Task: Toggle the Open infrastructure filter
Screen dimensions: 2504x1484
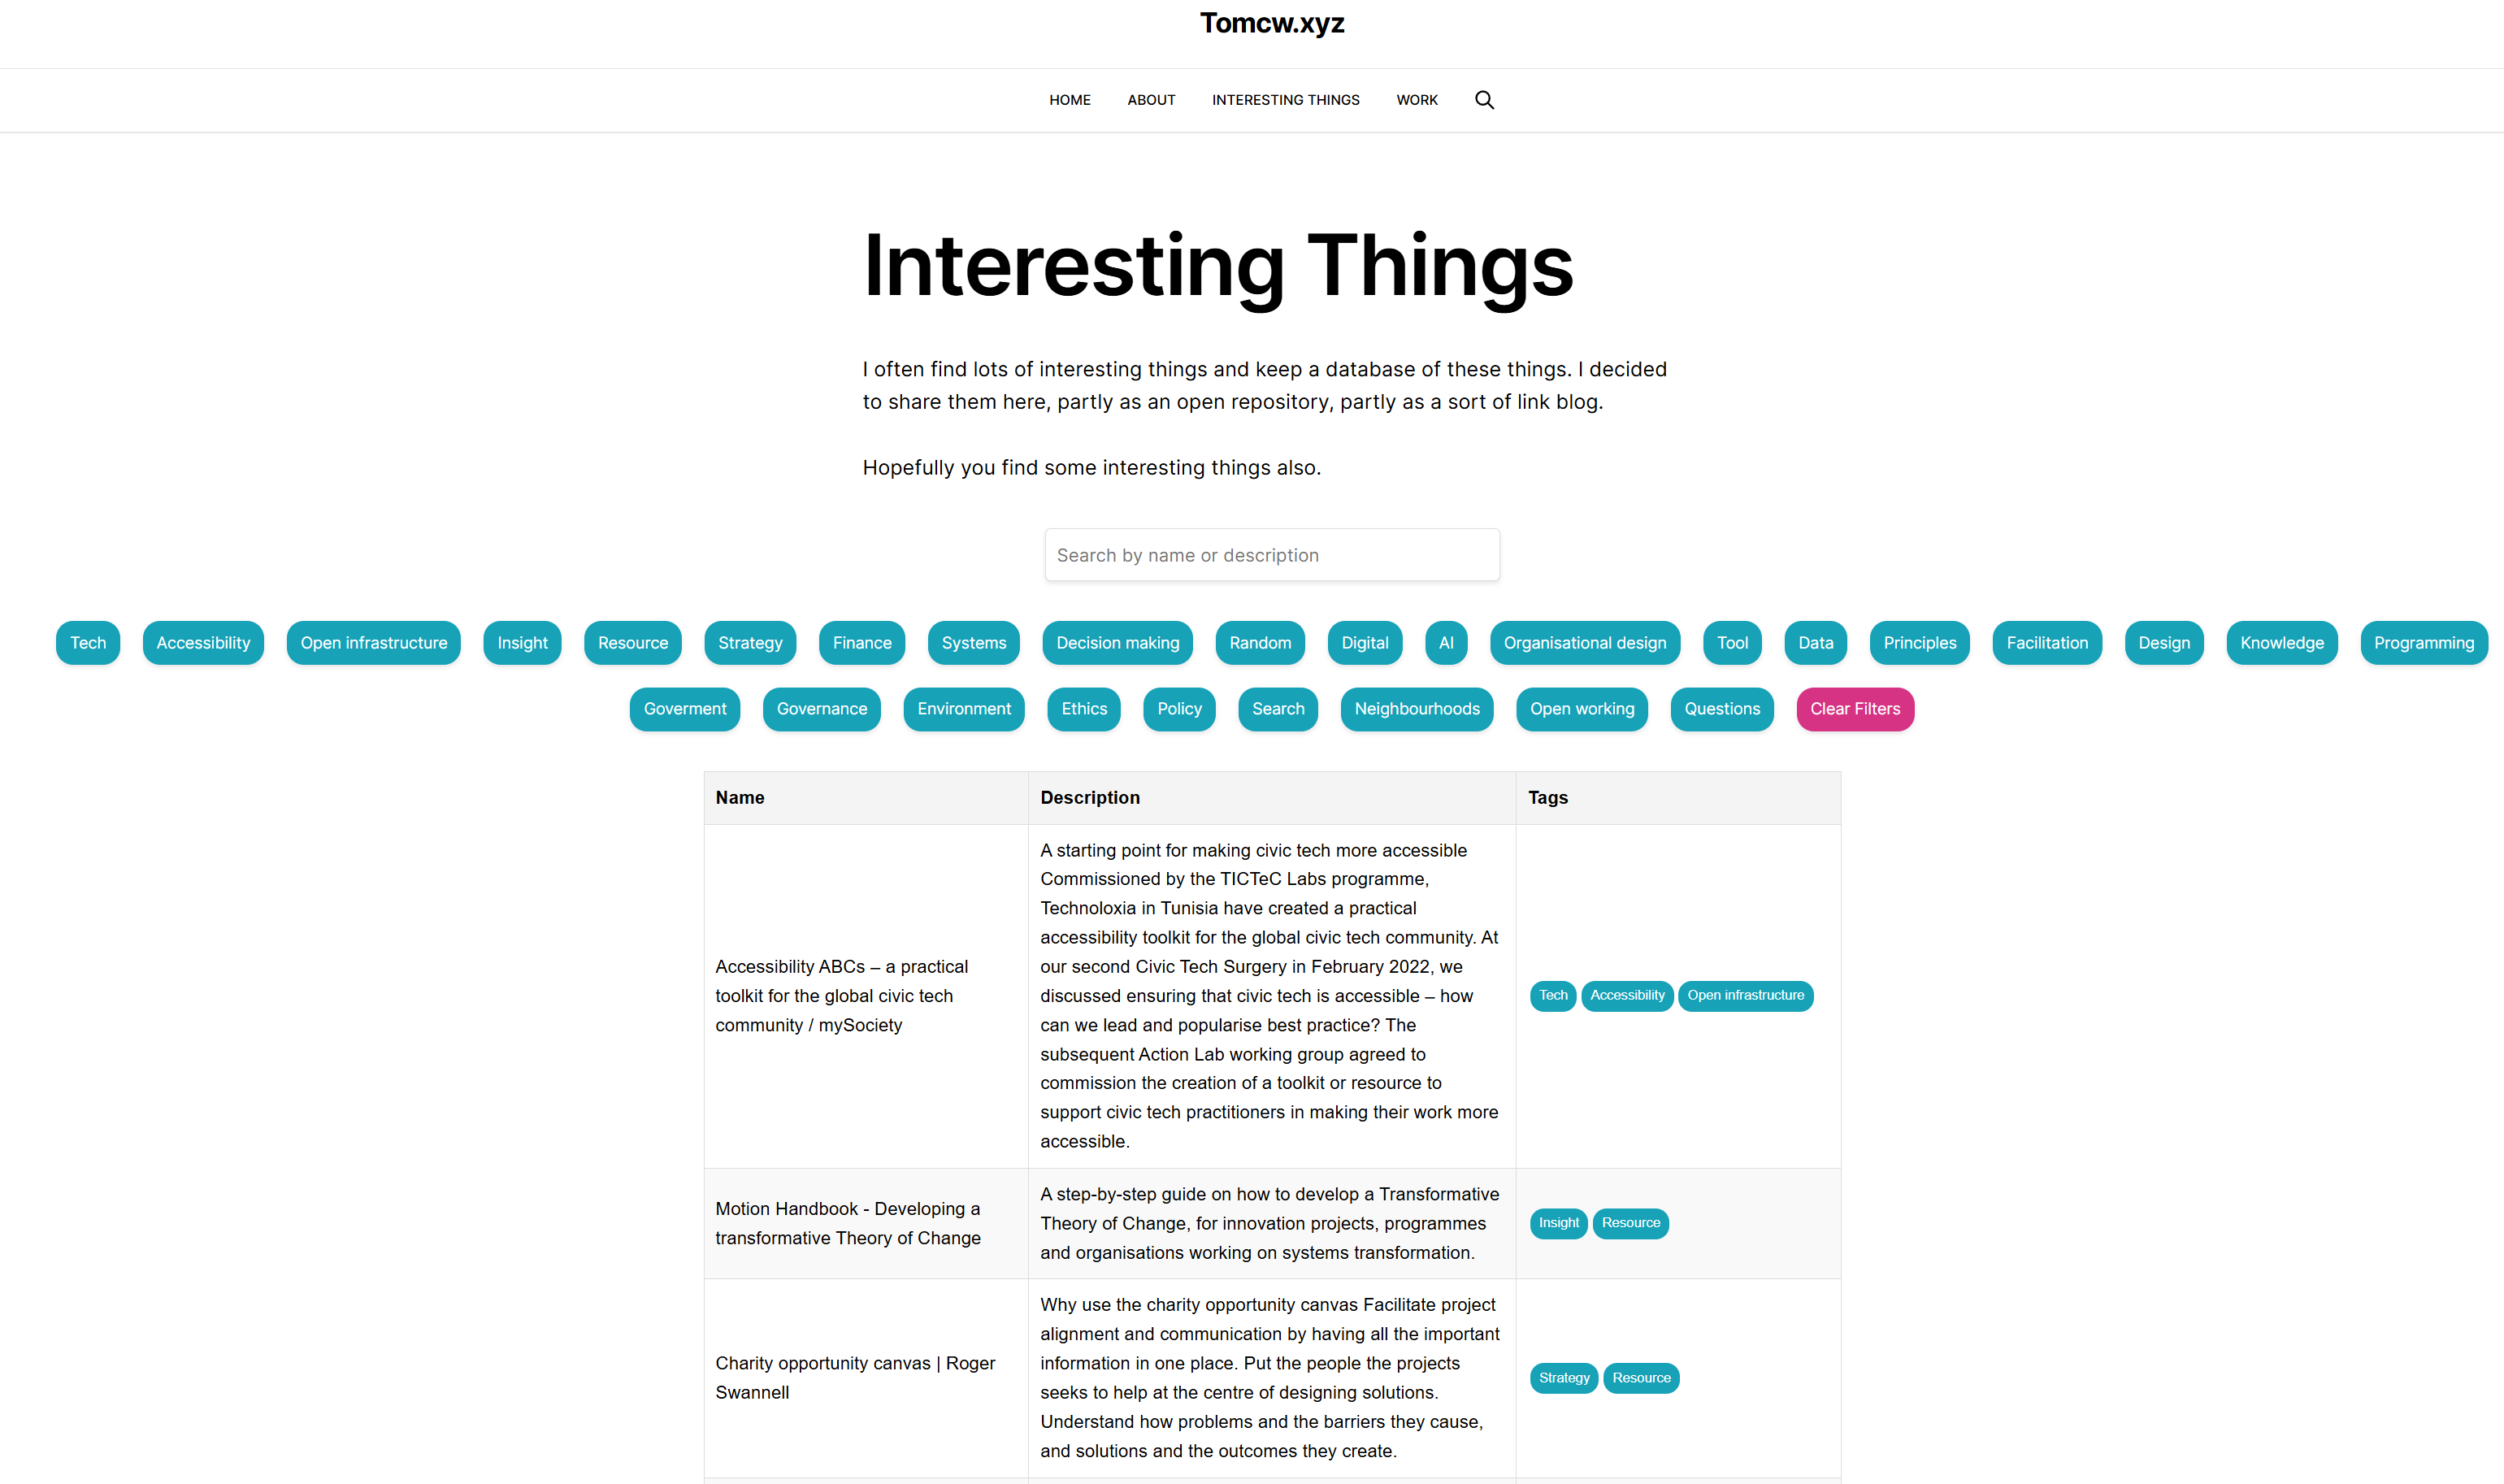Action: (x=372, y=641)
